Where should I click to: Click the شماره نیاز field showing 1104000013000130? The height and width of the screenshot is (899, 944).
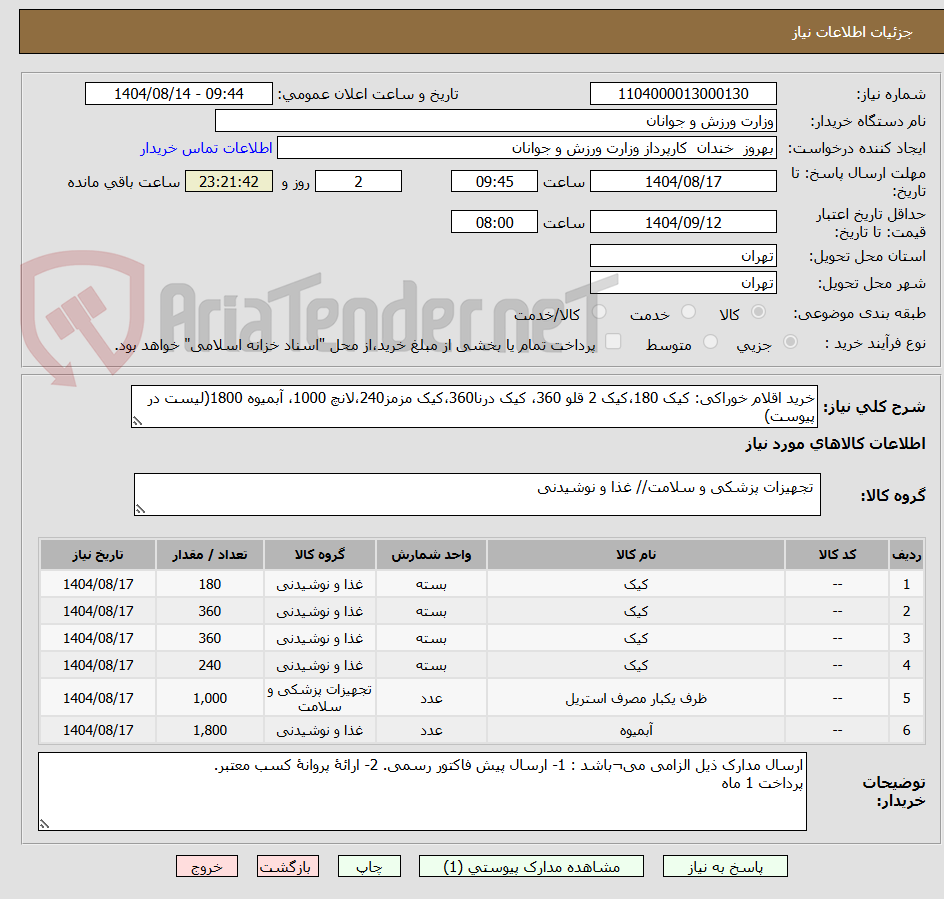pos(683,93)
